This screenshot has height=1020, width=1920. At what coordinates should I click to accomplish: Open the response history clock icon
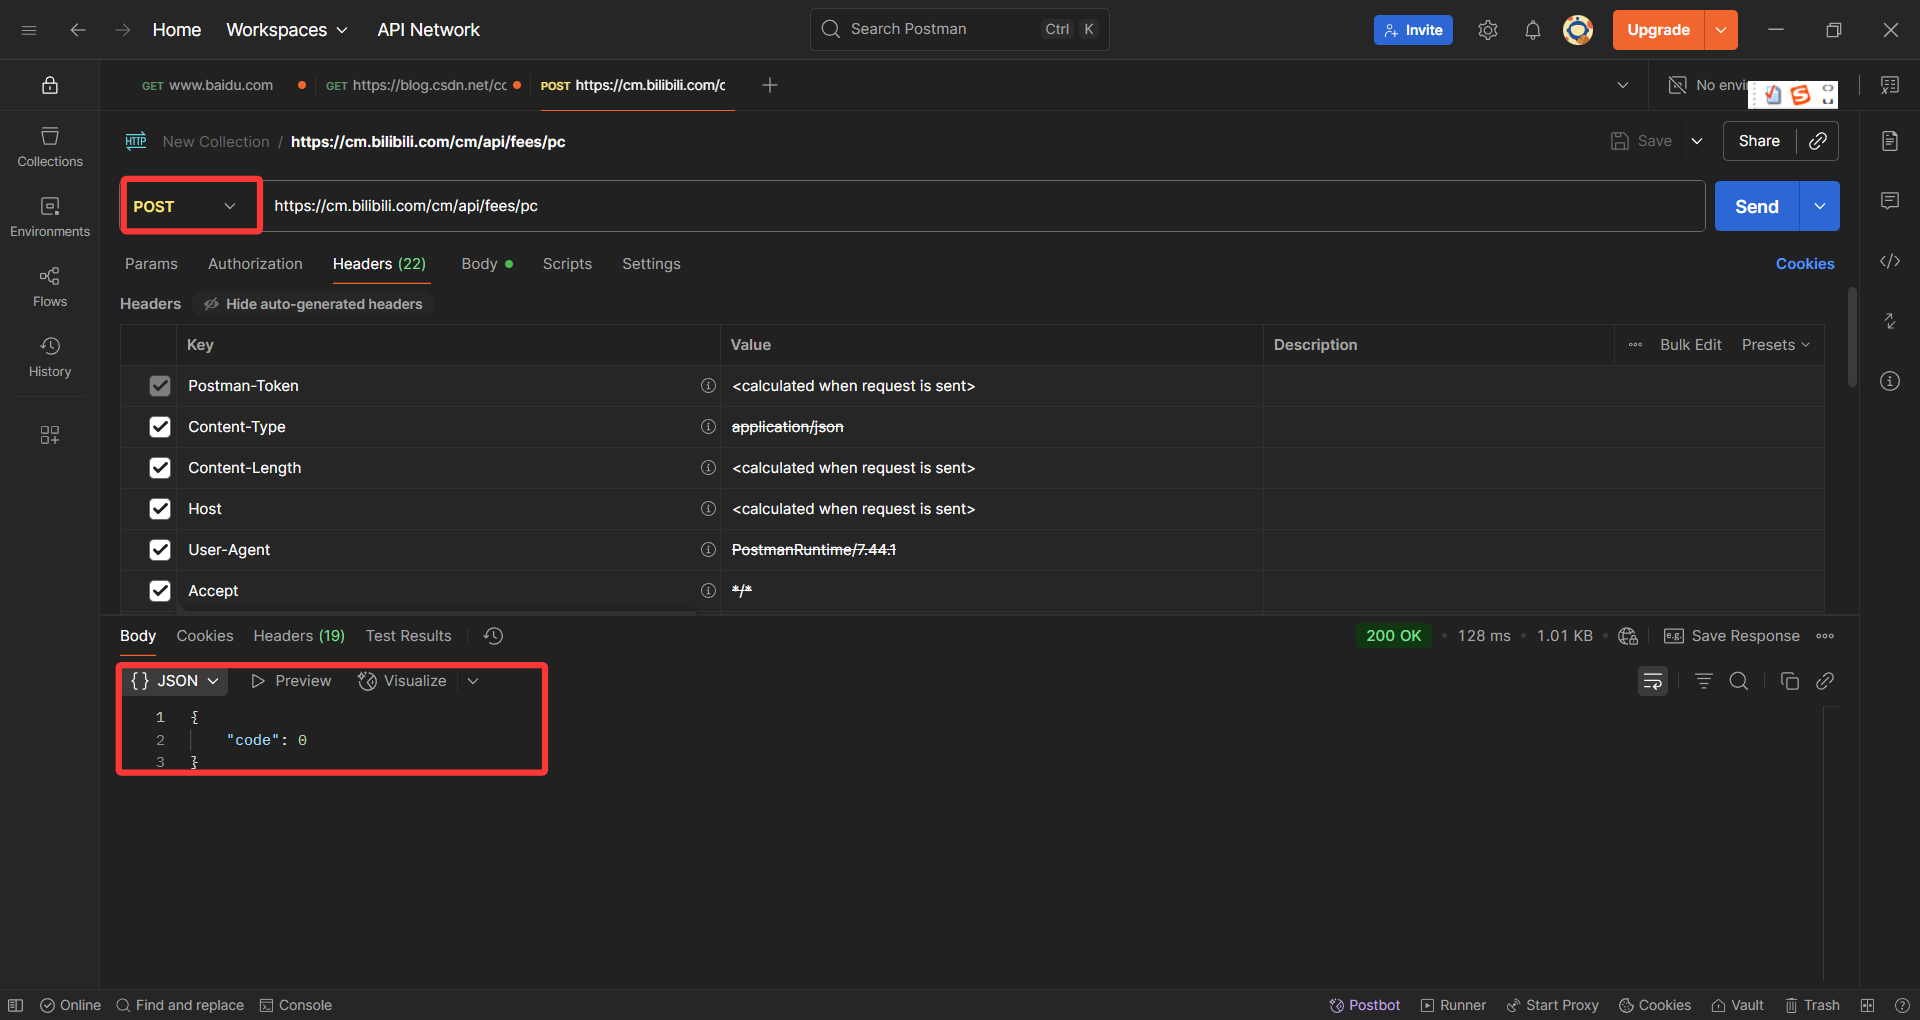click(493, 636)
